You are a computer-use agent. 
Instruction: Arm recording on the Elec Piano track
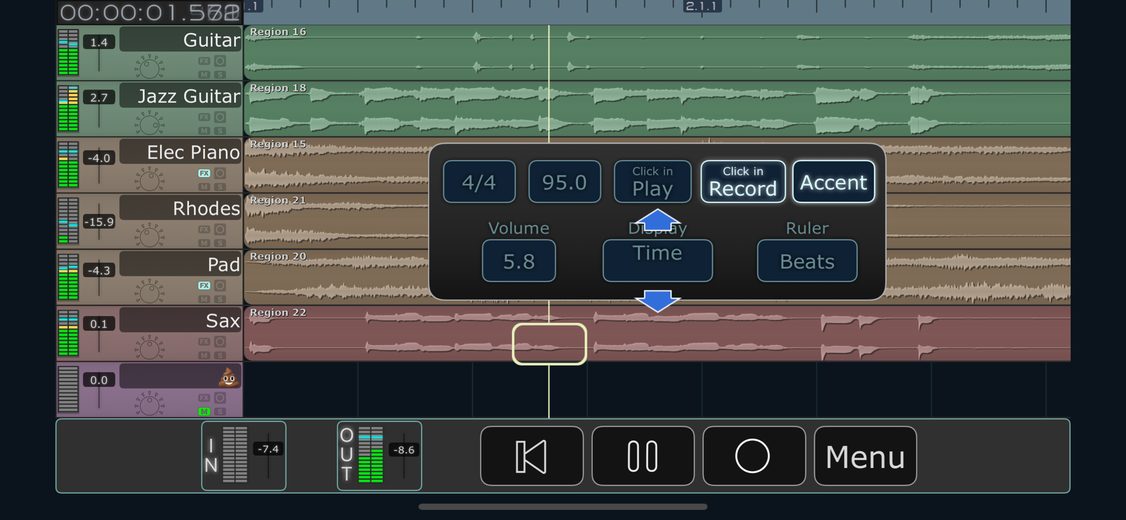[x=220, y=173]
